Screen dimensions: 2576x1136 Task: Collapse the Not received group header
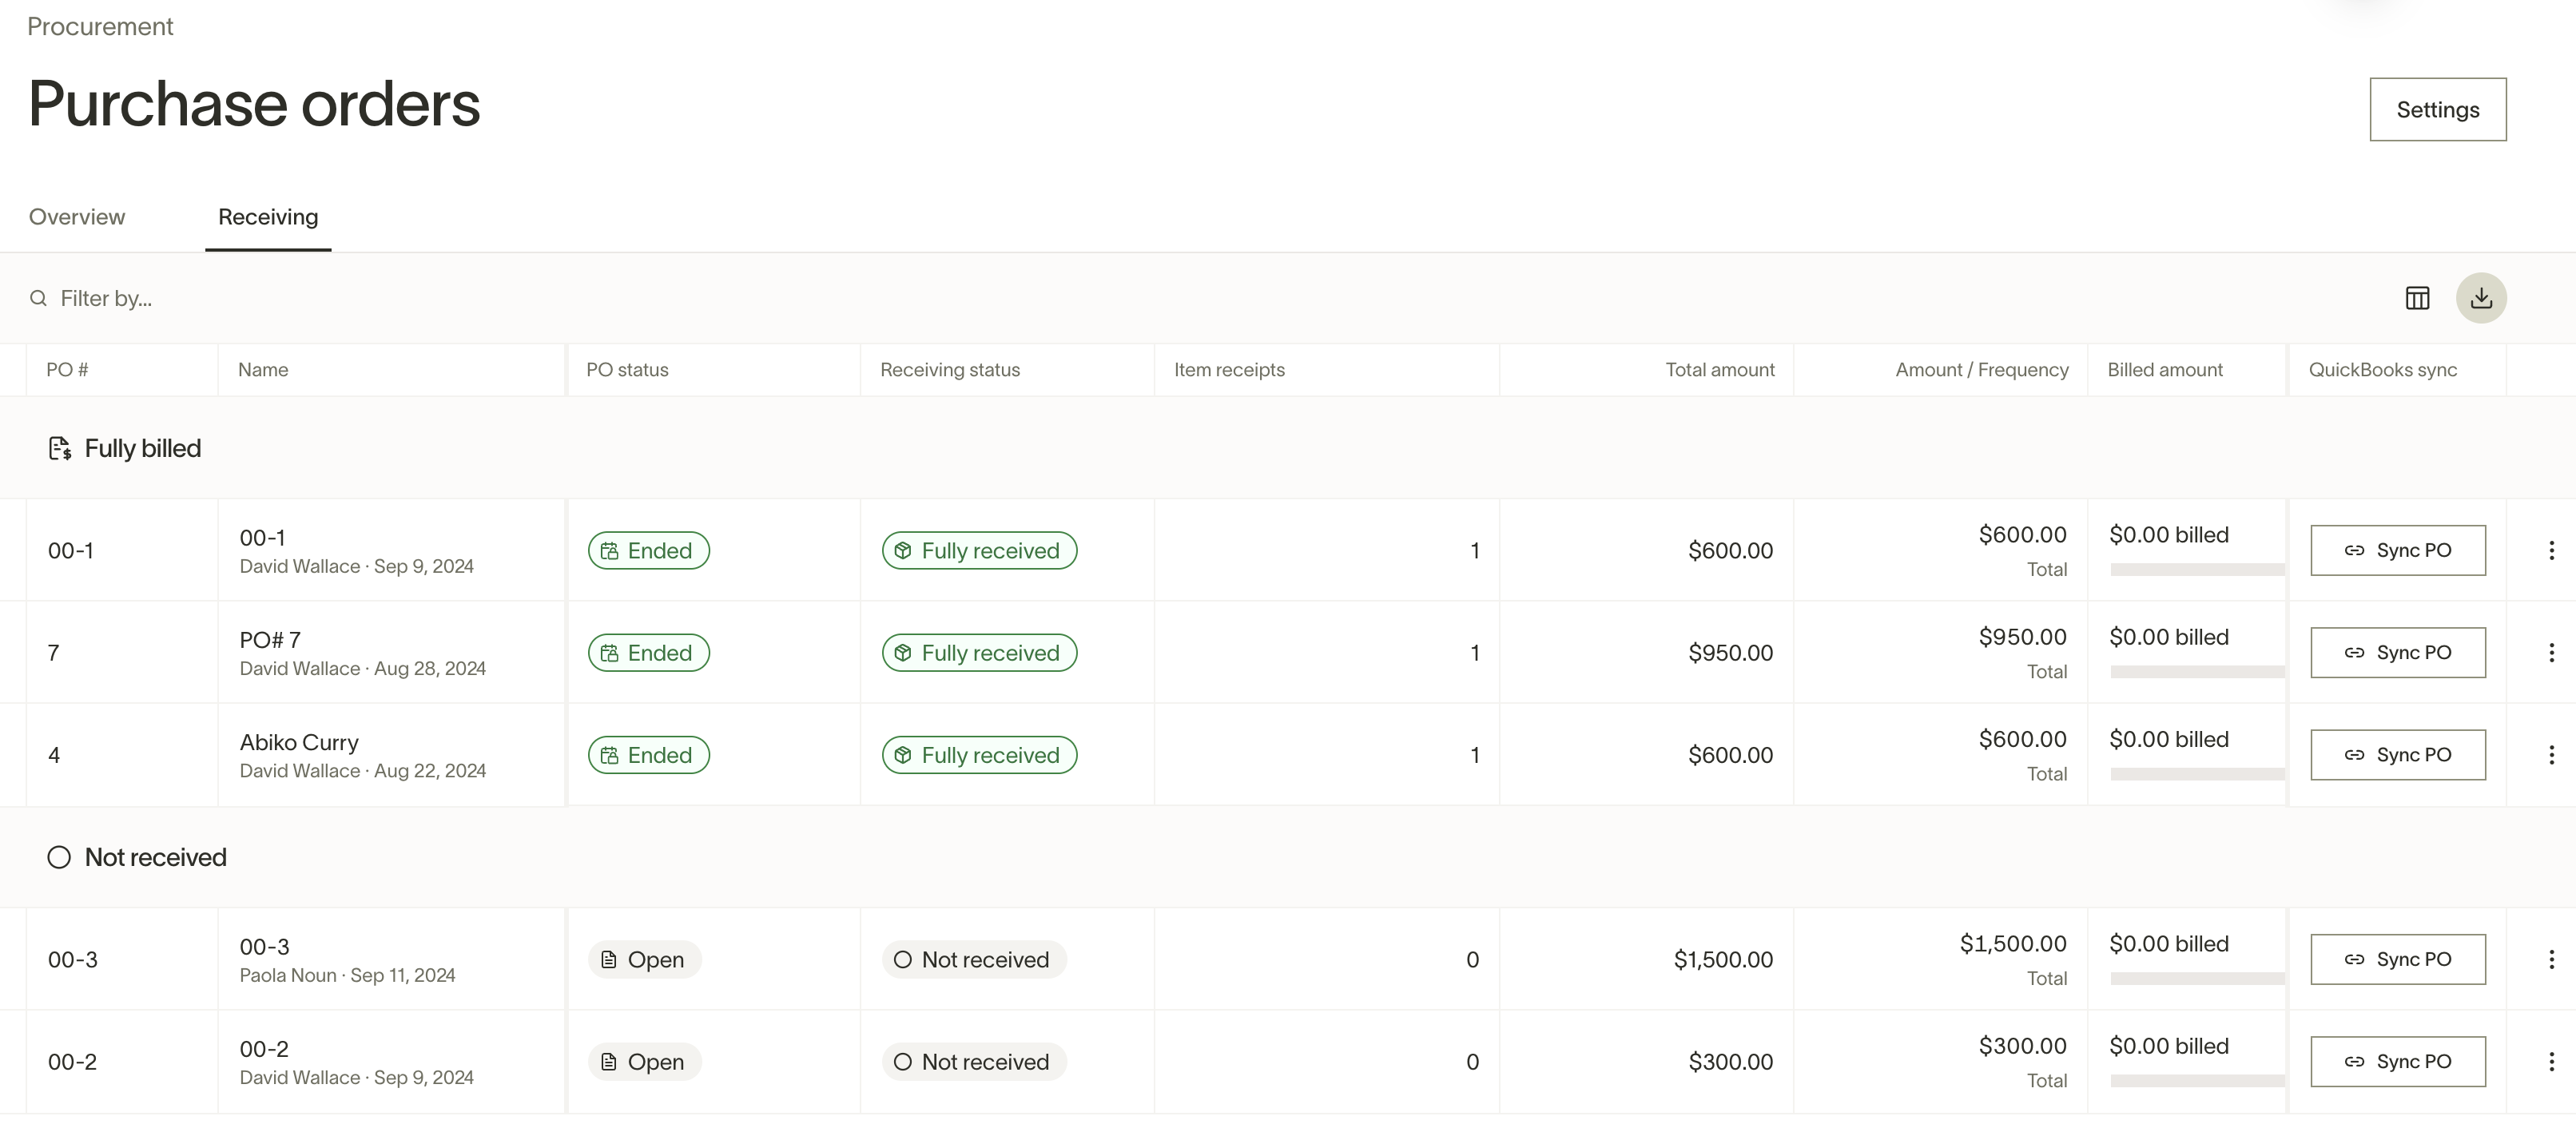[1288, 857]
